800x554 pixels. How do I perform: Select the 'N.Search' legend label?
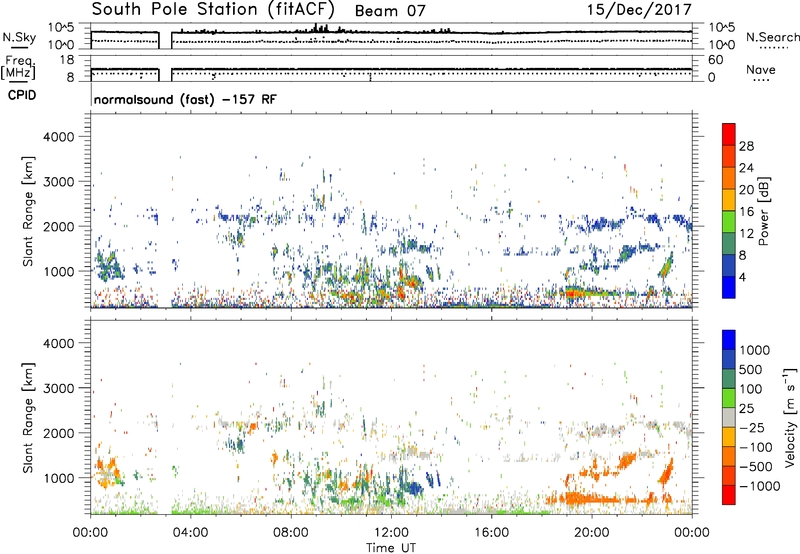click(x=772, y=37)
